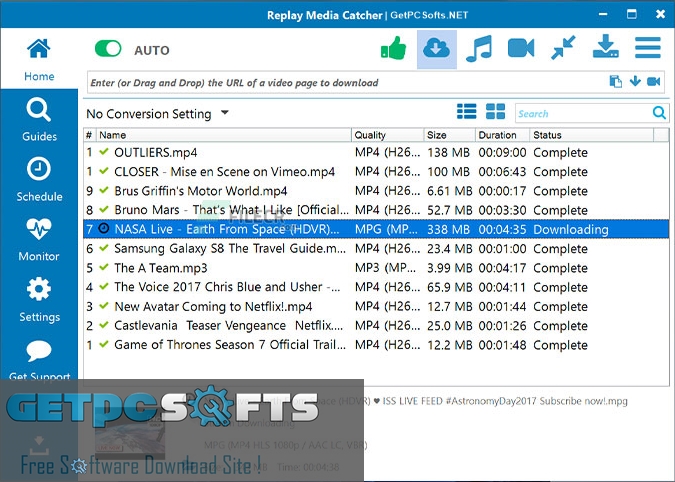Sort by the Size column header
This screenshot has height=482, width=675.
449,135
